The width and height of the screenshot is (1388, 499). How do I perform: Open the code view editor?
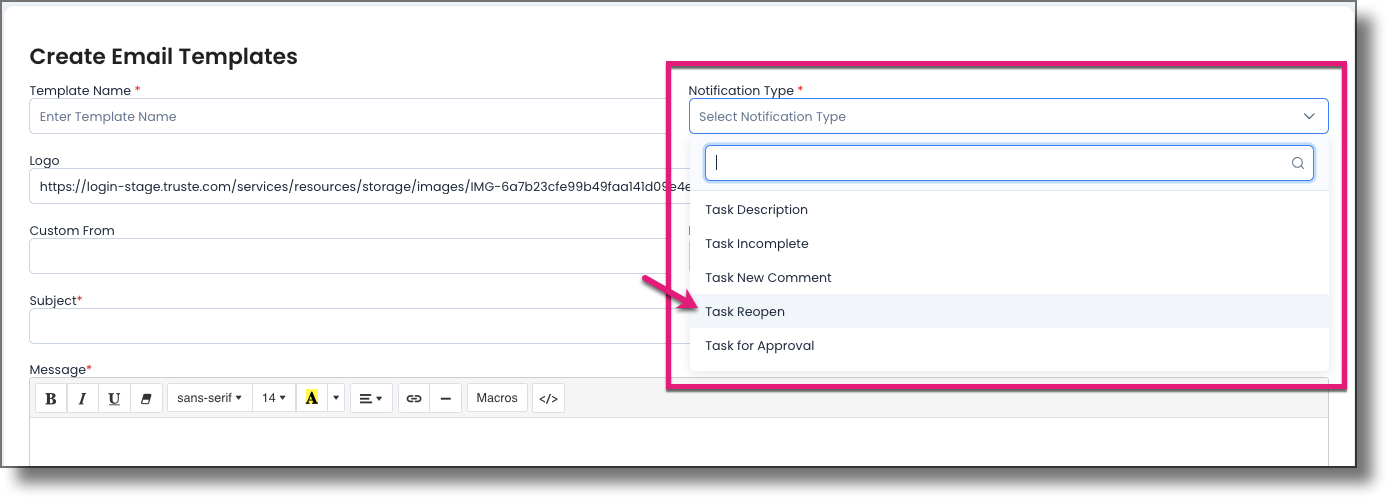pos(548,398)
